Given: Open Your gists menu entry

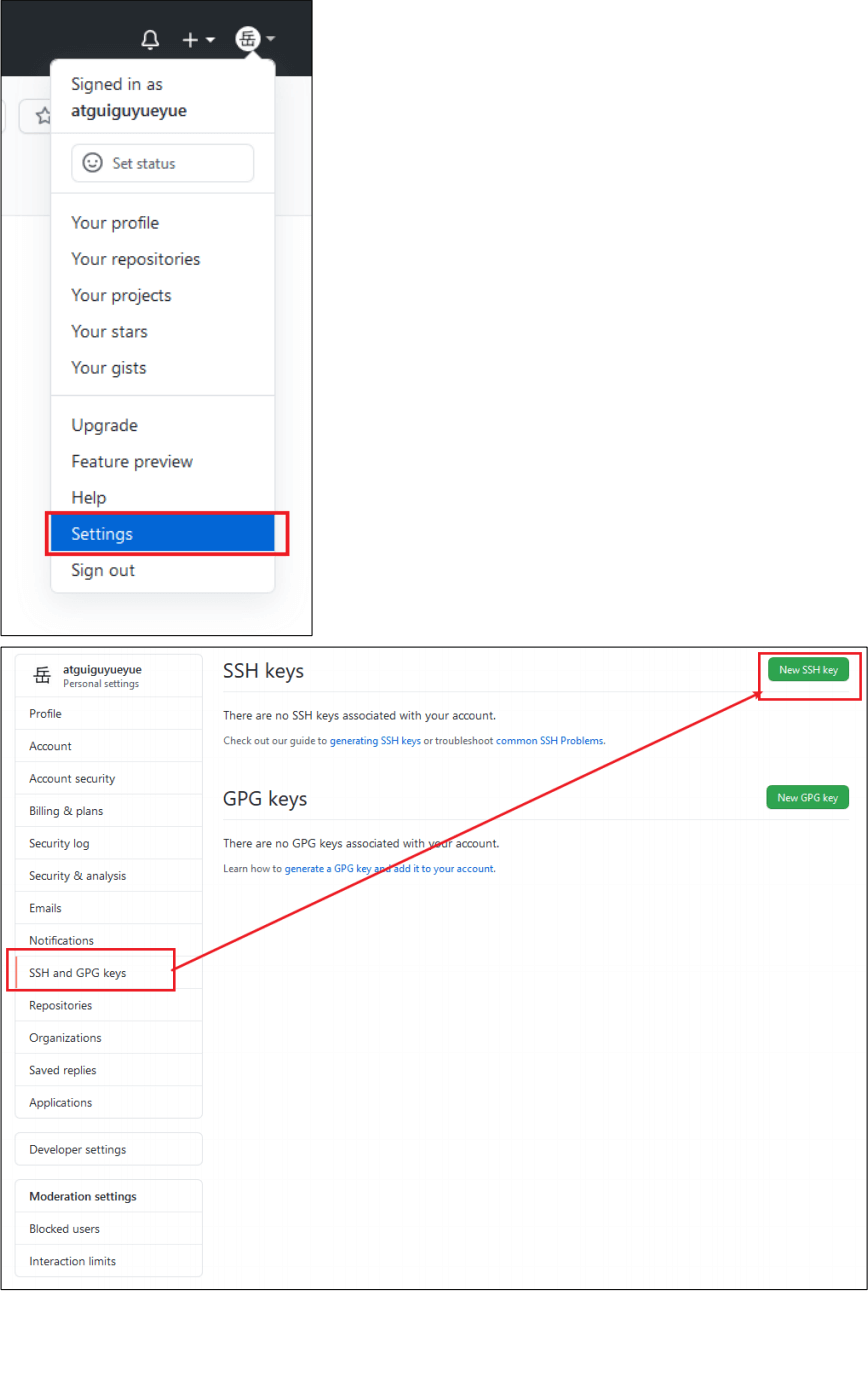Looking at the screenshot, I should click(162, 367).
